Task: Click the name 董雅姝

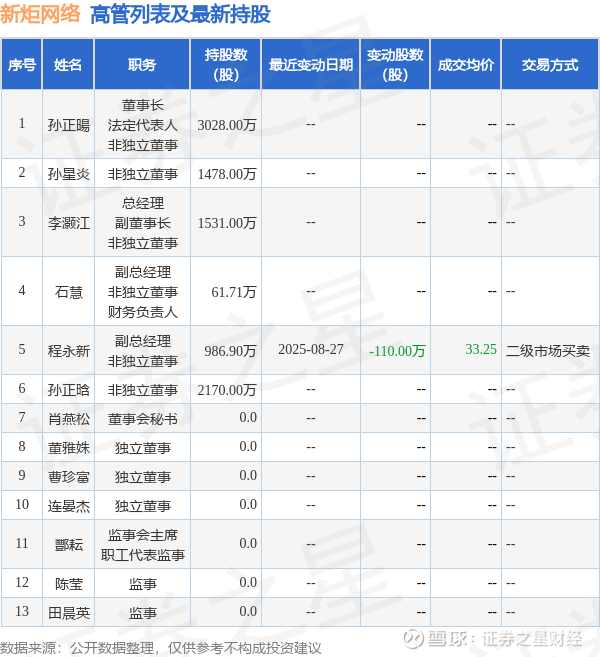Action: (x=69, y=447)
